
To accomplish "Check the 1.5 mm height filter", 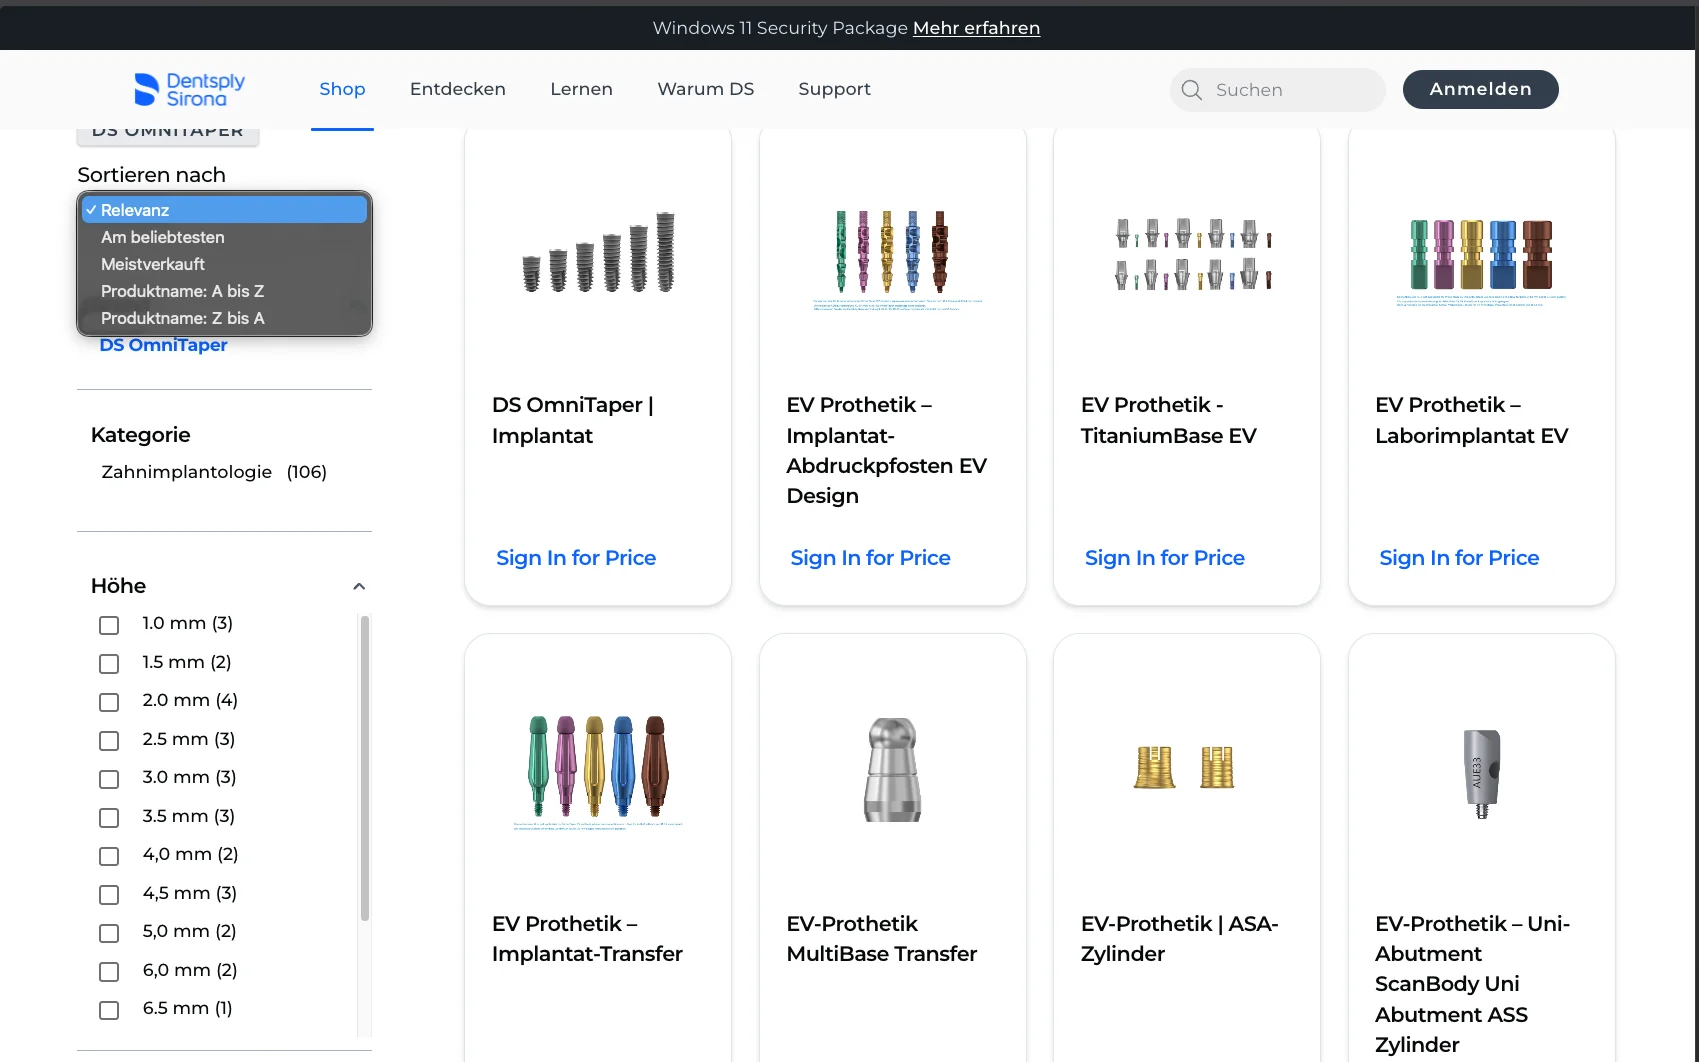I will 109,664.
